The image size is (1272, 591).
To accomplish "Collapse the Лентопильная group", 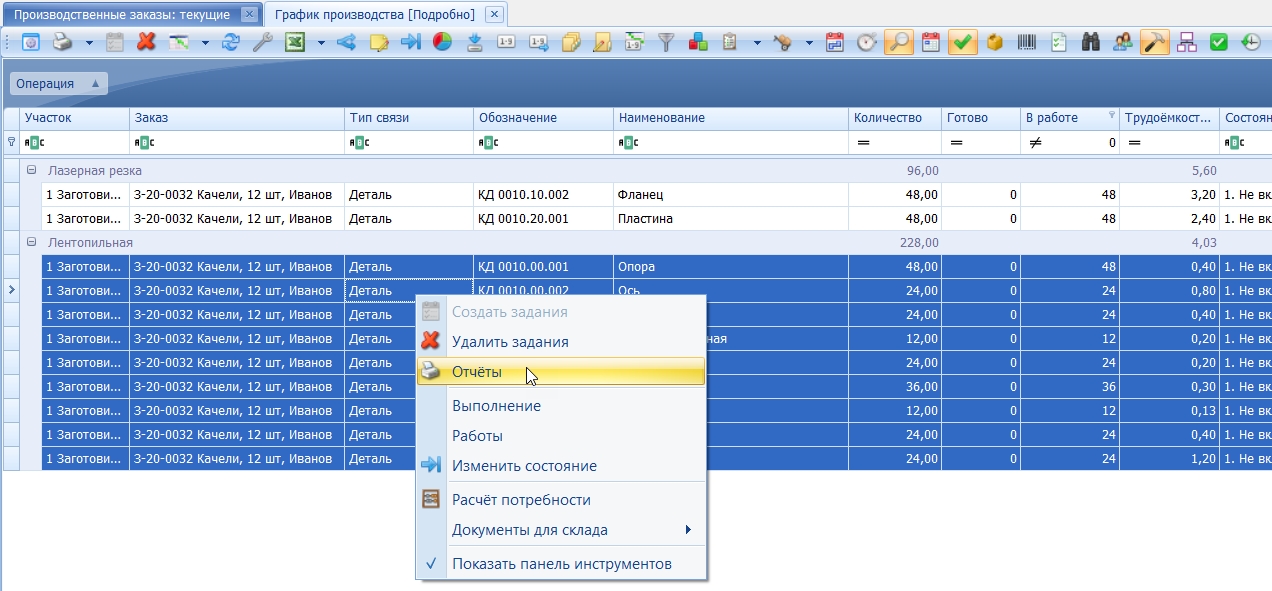I will [x=31, y=242].
